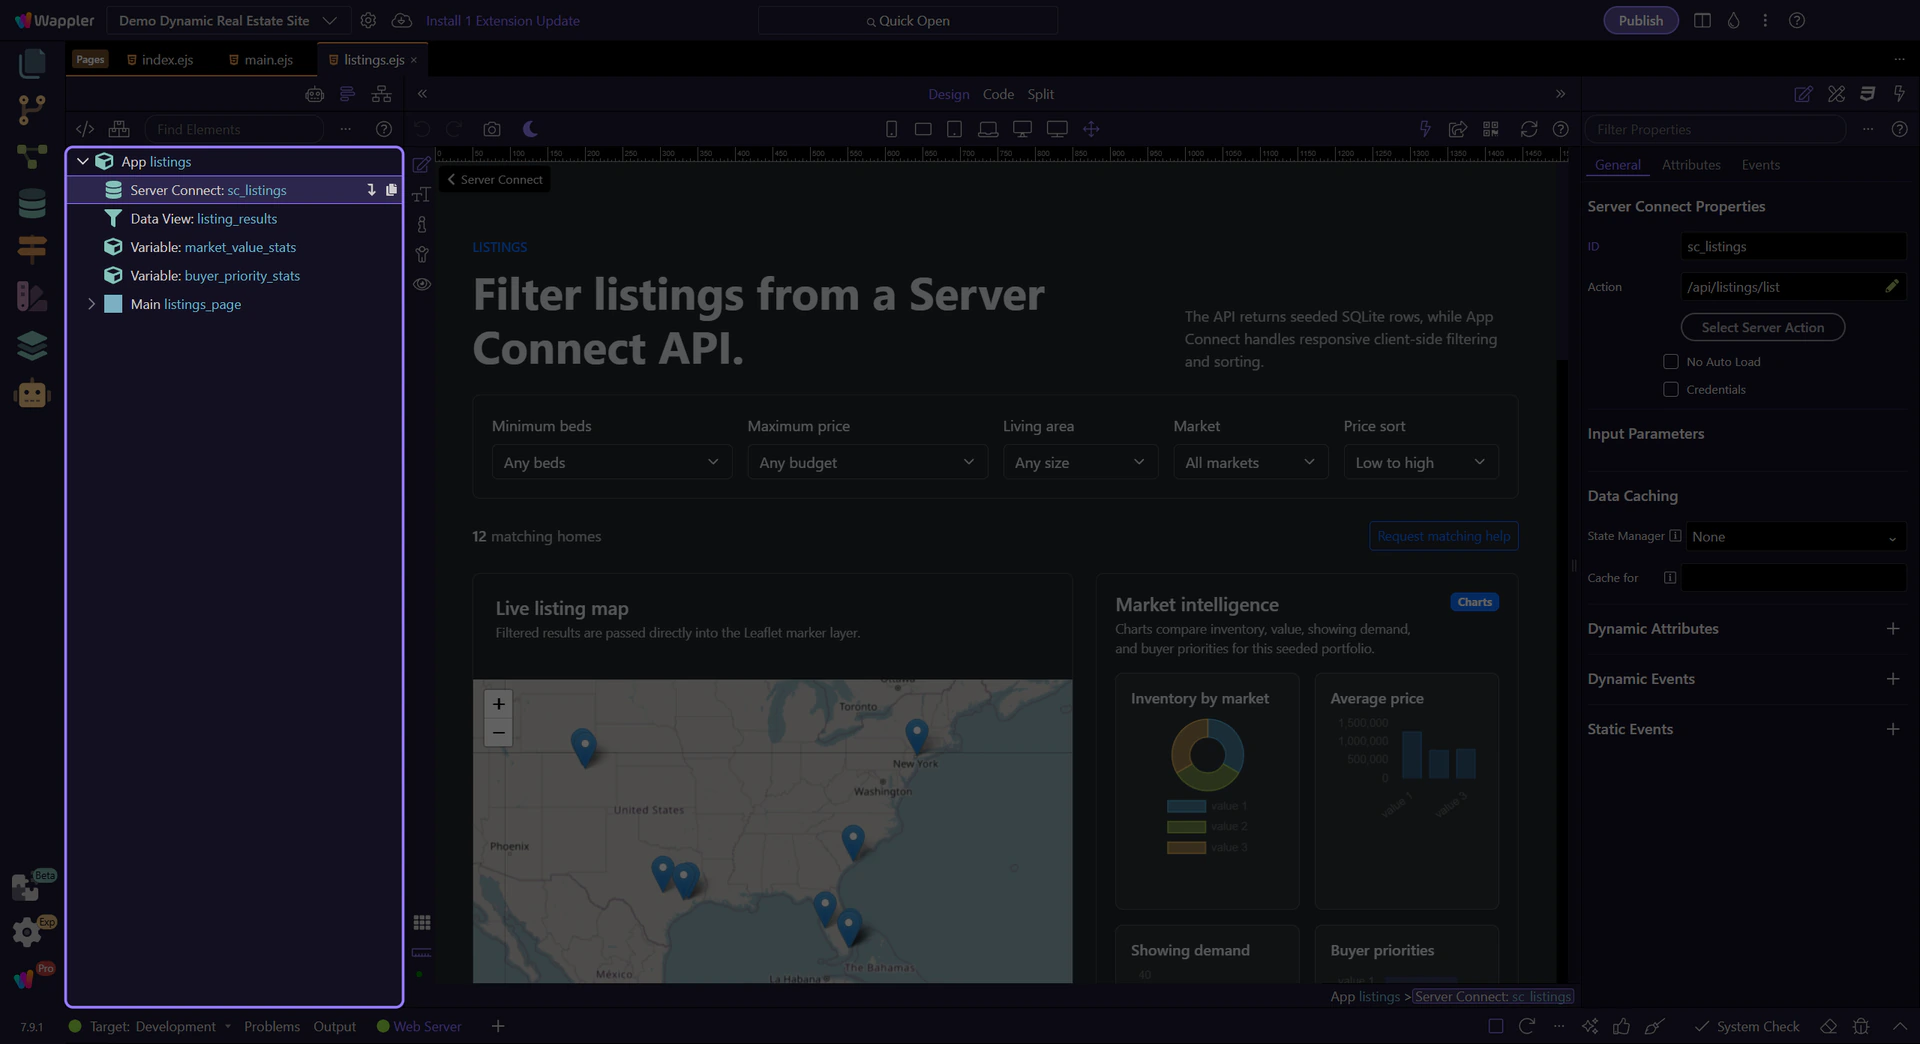1920x1044 pixels.
Task: Click the Select Server Action button
Action: (1762, 328)
